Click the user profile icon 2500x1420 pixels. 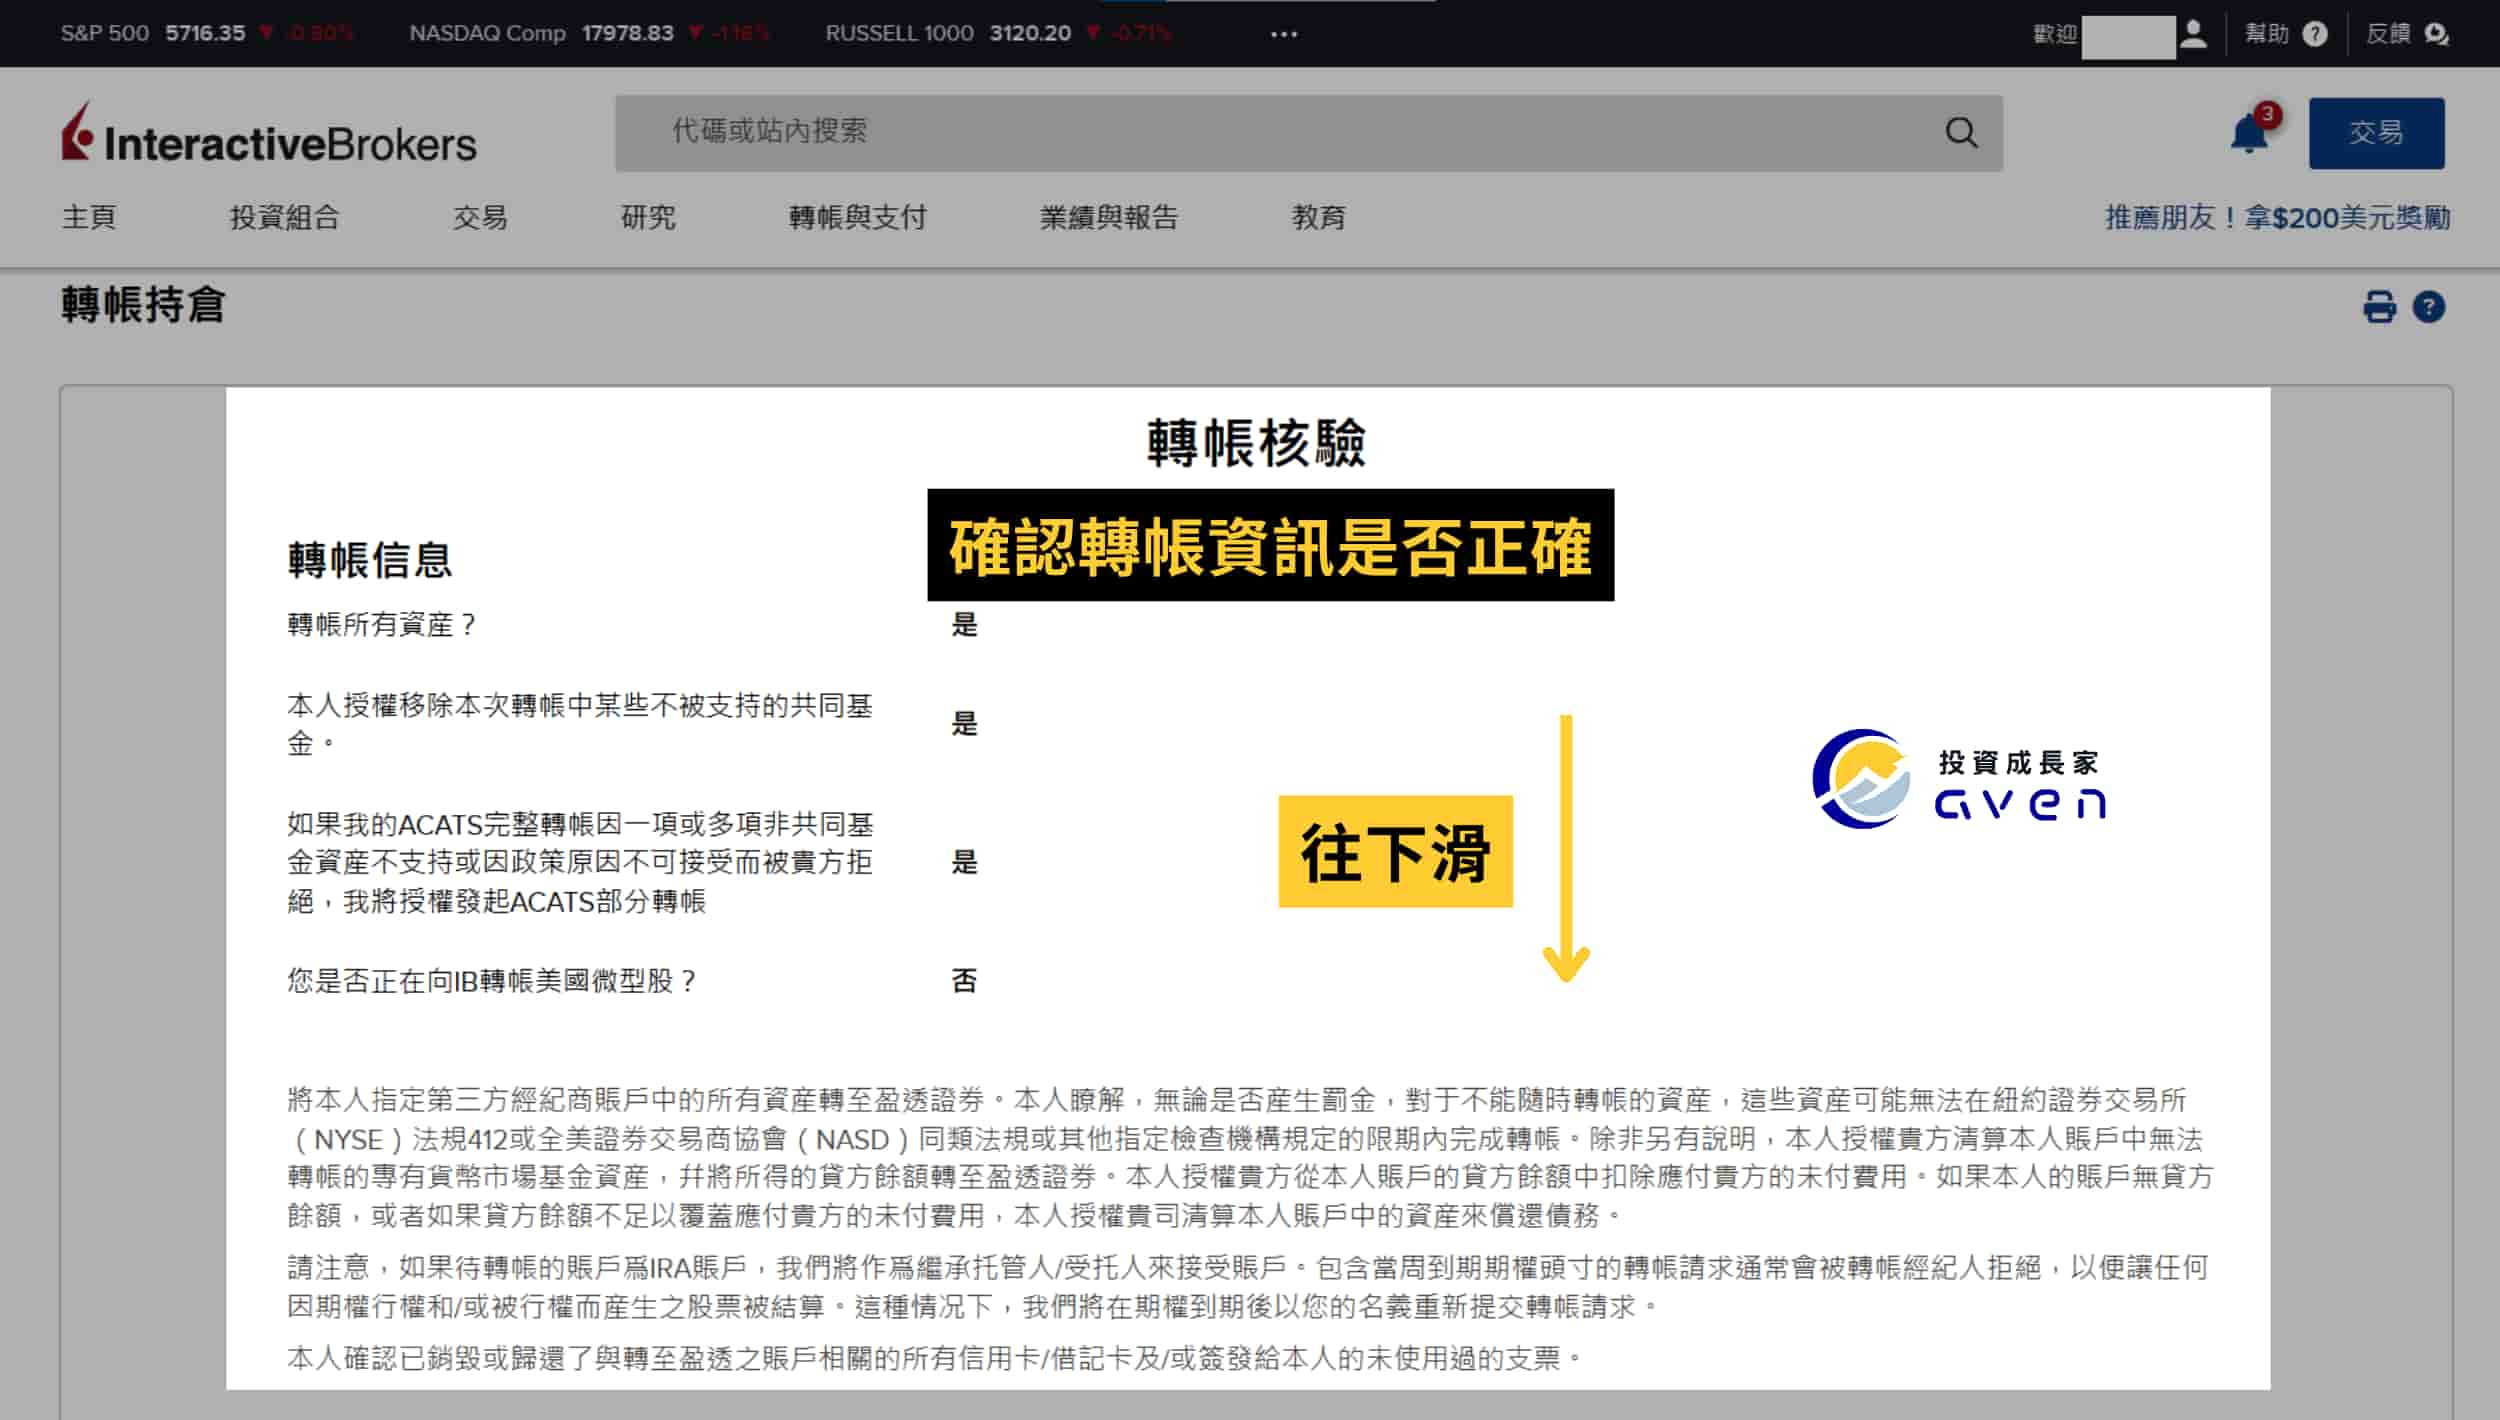click(x=2193, y=34)
